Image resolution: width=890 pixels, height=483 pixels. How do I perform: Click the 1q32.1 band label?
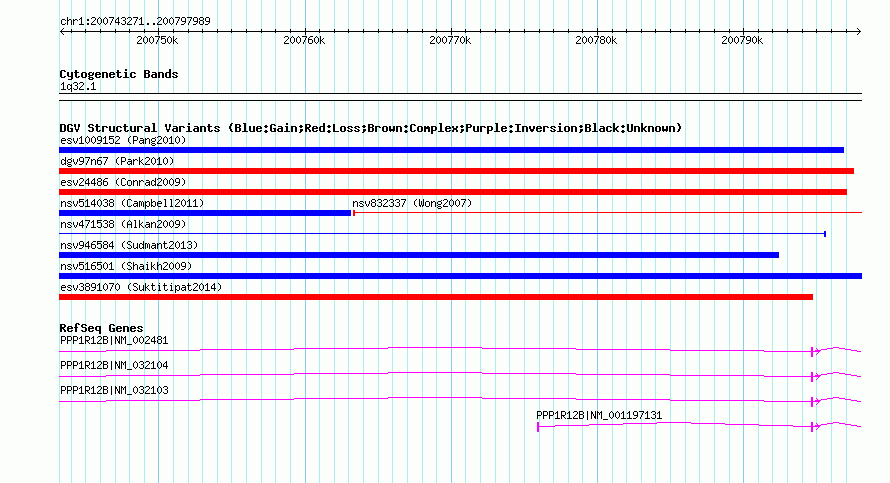[78, 87]
